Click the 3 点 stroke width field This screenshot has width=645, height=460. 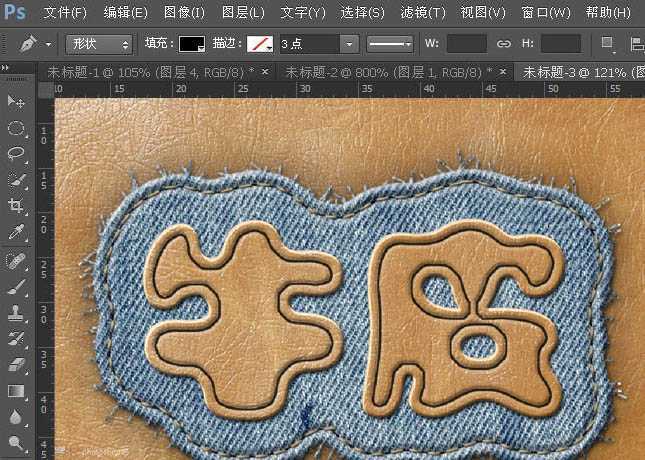click(310, 44)
